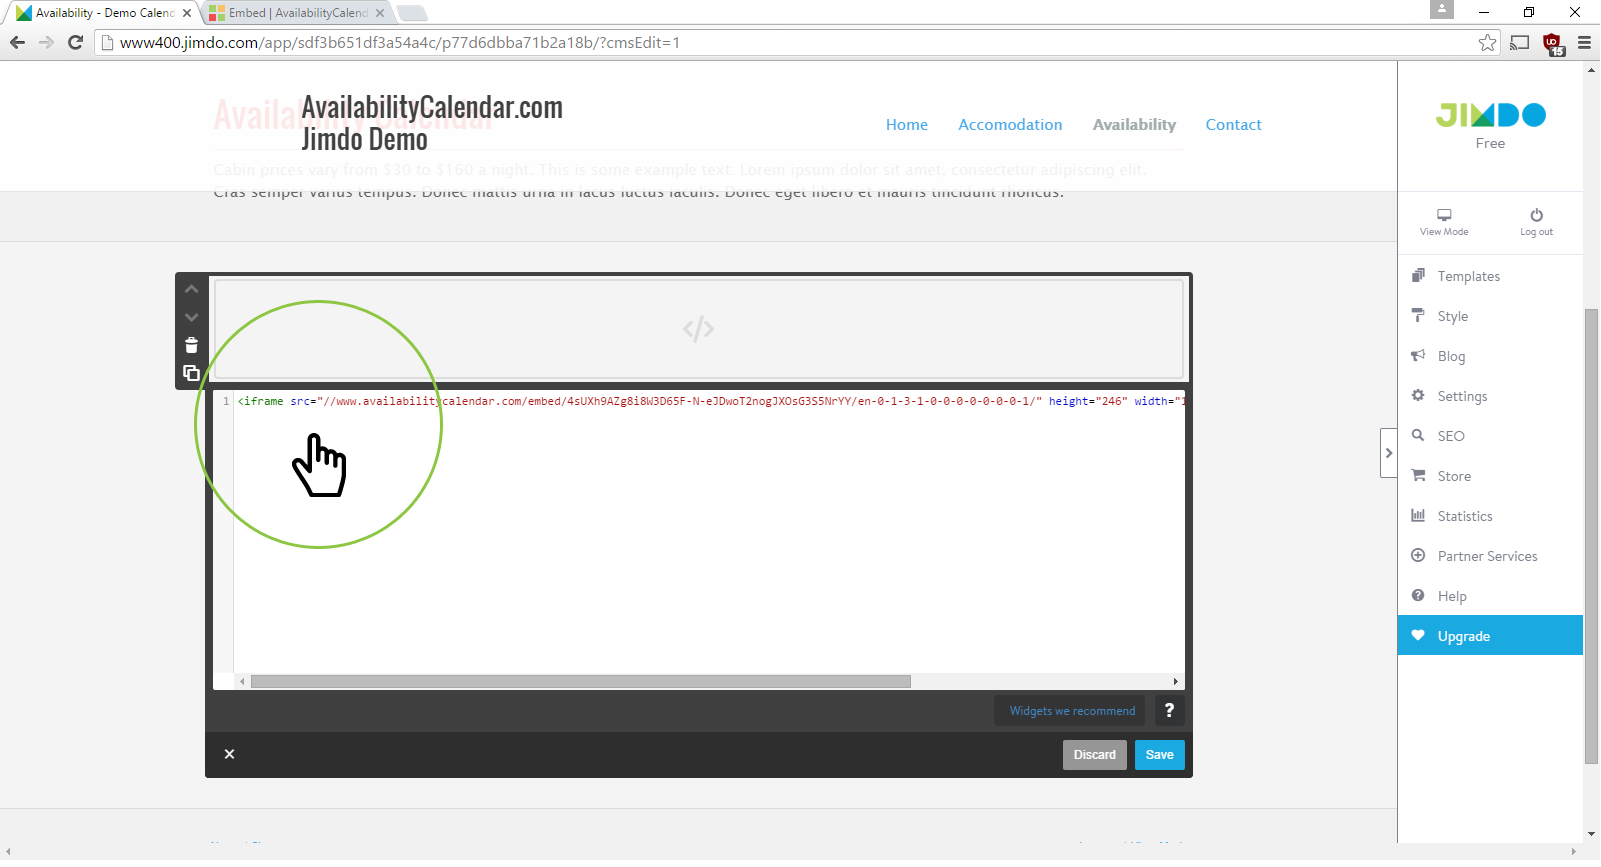Bookmark this page with star
This screenshot has height=867, width=1601.
(1487, 42)
